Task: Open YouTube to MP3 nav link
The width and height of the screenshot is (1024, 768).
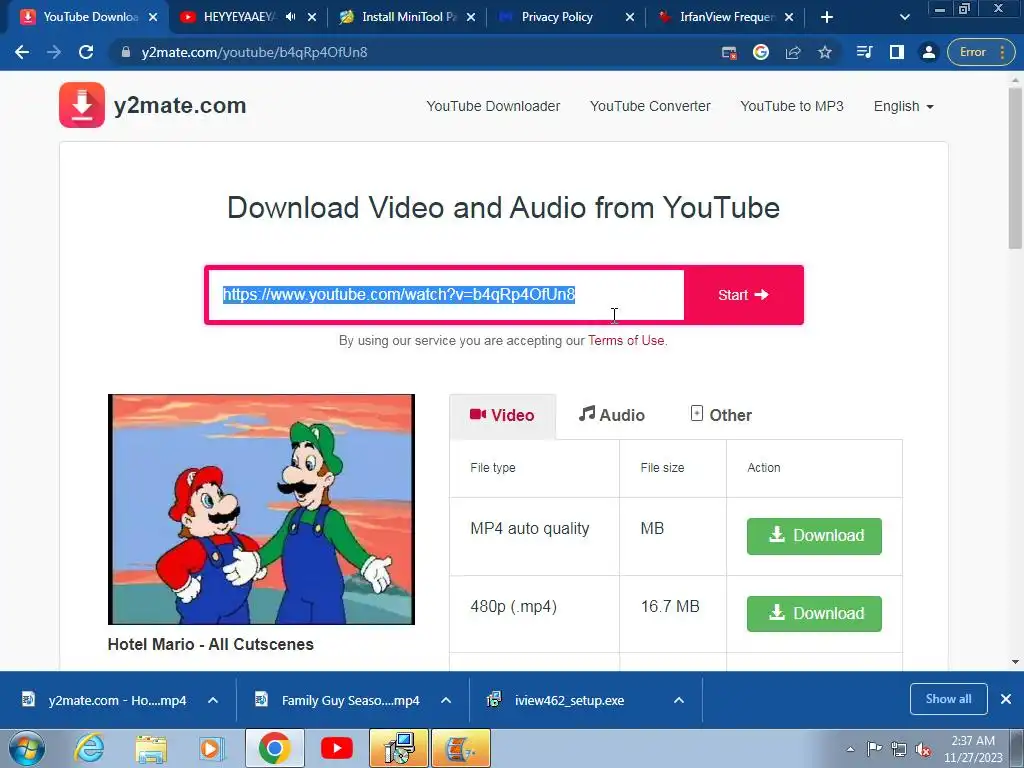Action: [x=792, y=106]
